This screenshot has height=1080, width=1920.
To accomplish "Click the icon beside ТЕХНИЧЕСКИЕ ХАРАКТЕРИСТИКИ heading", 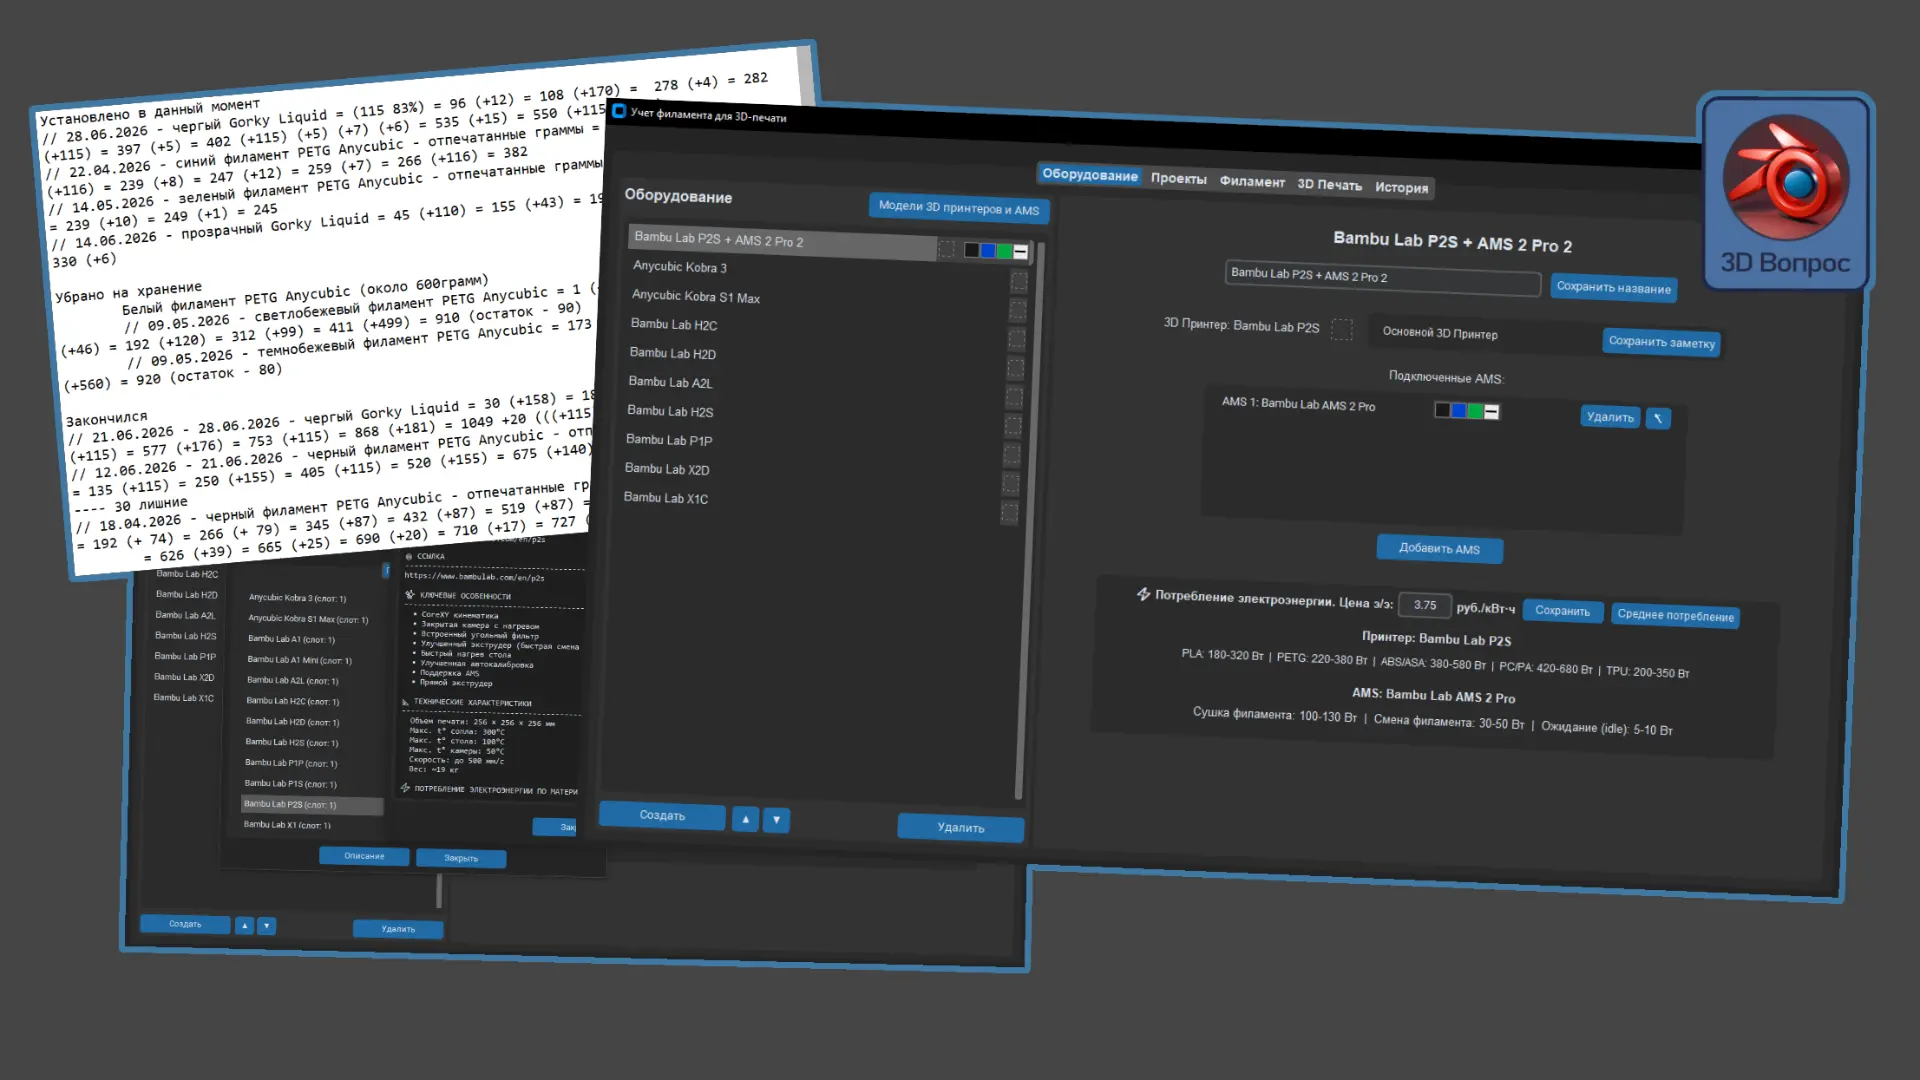I will pos(406,702).
